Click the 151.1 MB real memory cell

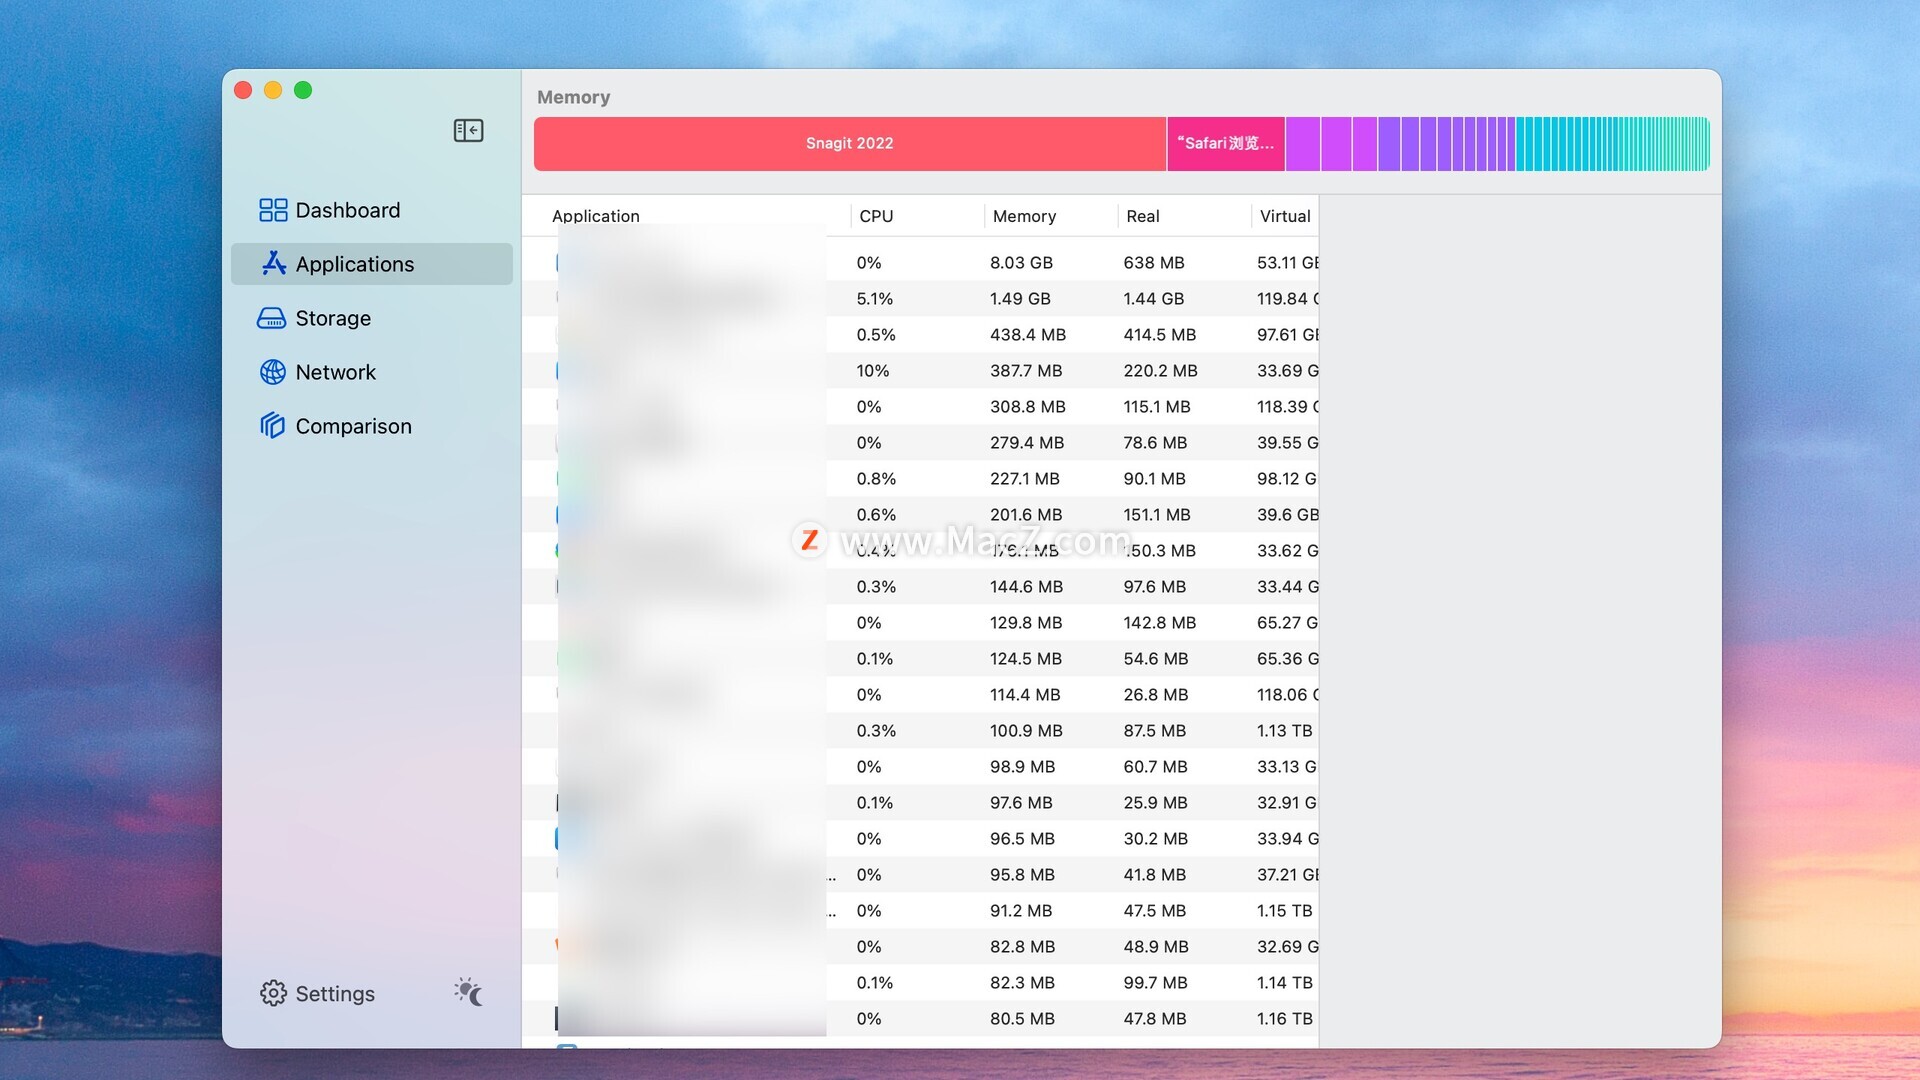point(1157,515)
